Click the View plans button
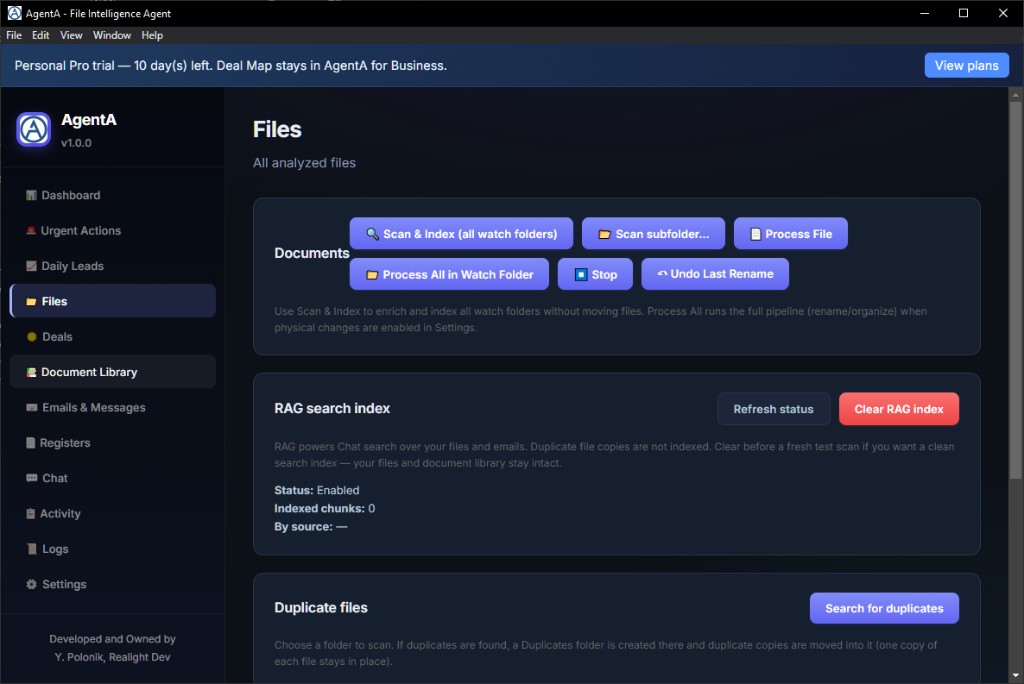The width and height of the screenshot is (1024, 684). (967, 65)
